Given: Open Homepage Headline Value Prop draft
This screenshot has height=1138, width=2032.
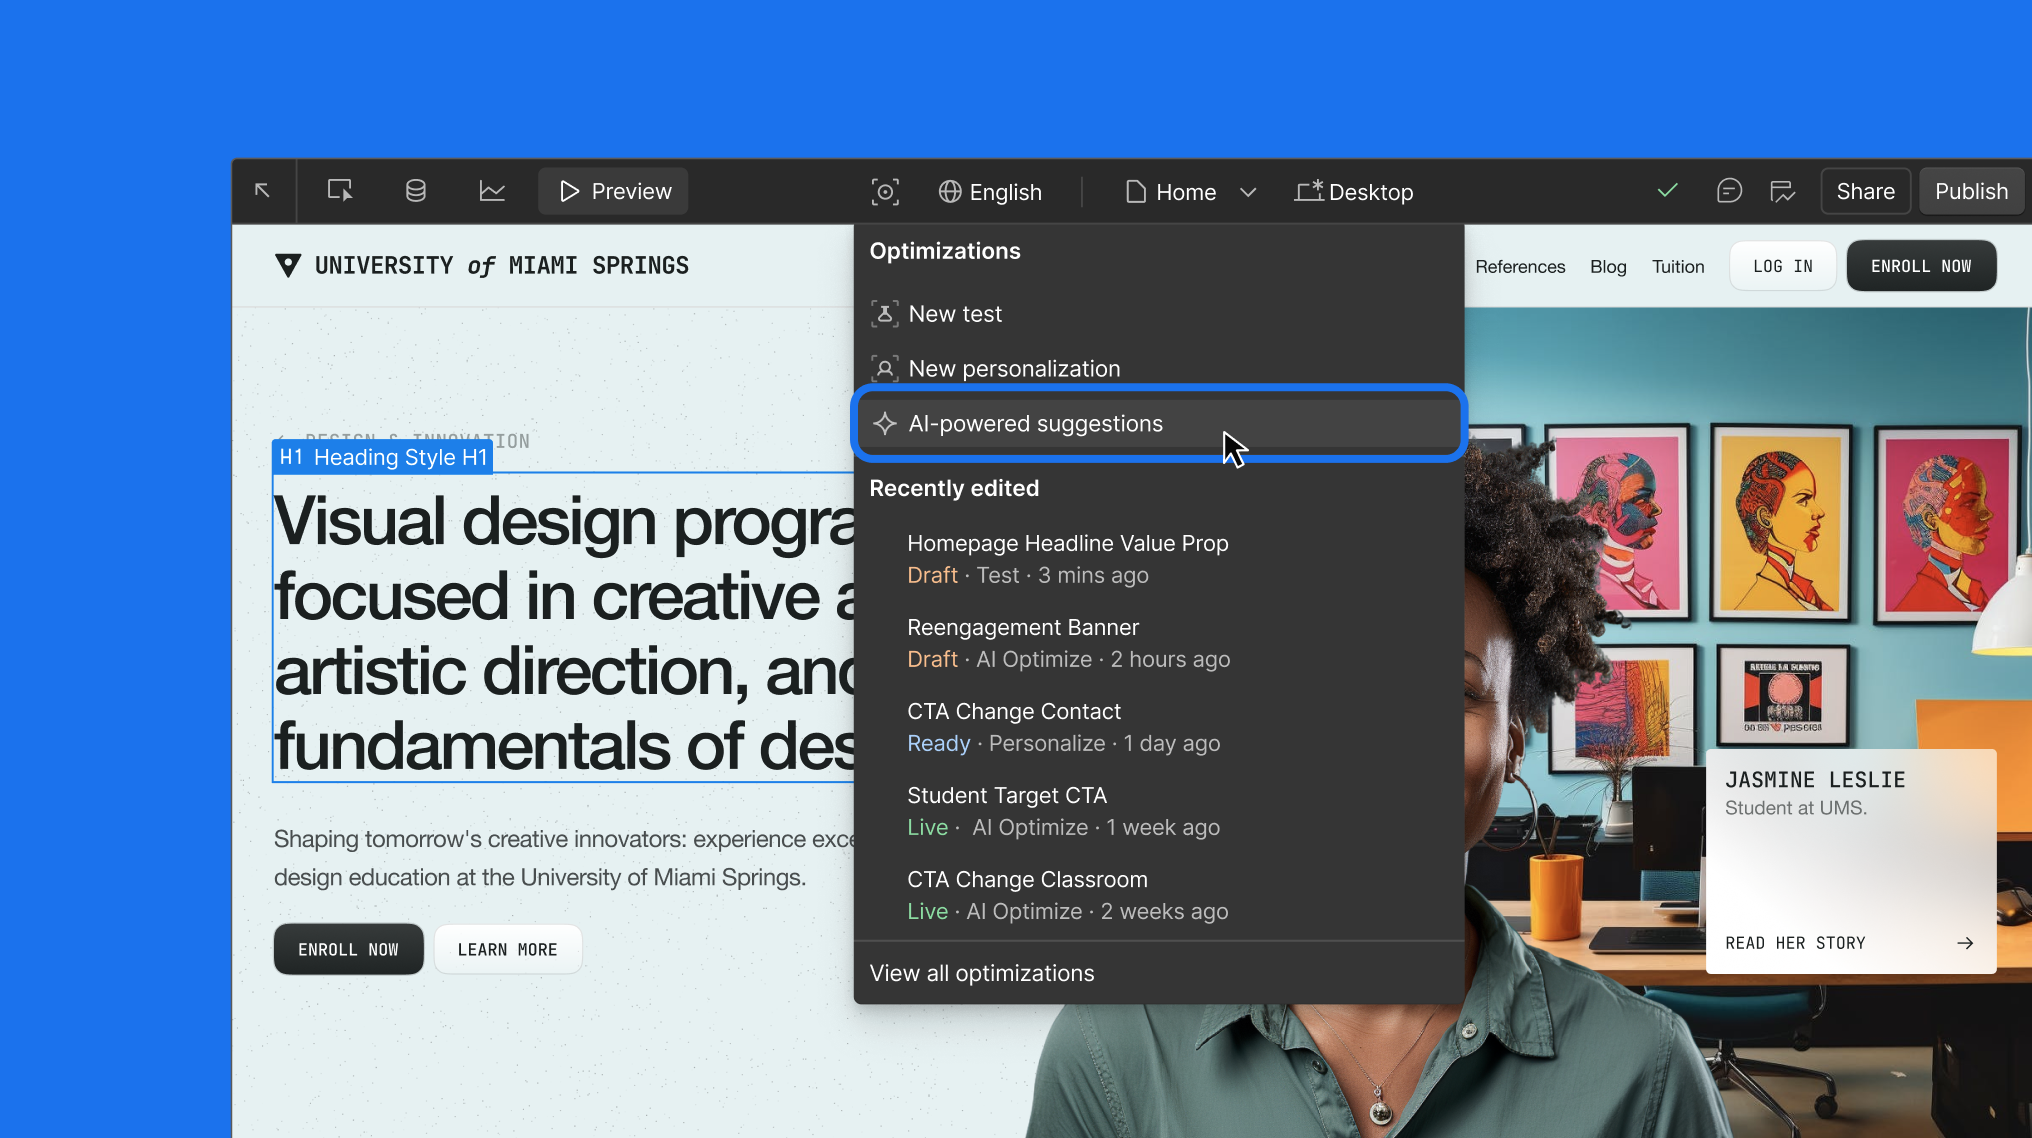Looking at the screenshot, I should 1158,559.
